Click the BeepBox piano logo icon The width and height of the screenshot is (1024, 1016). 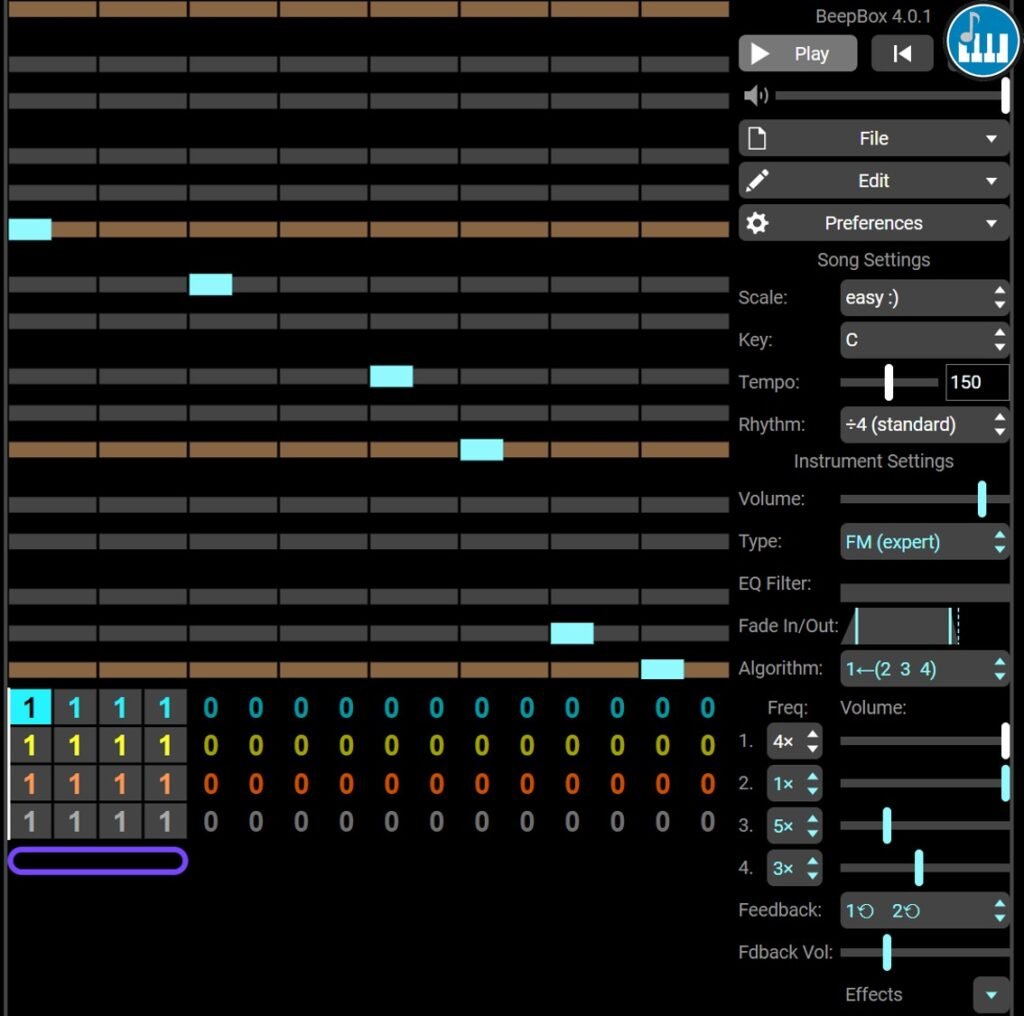click(982, 40)
